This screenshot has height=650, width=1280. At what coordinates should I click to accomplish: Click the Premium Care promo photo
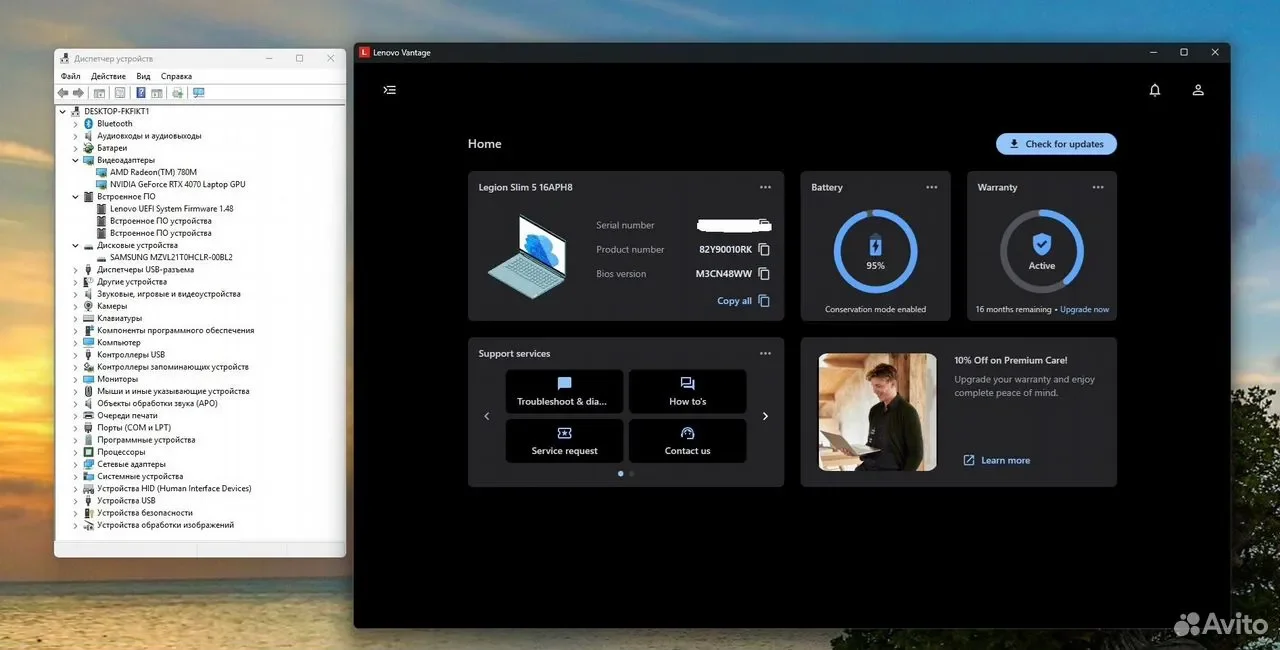pos(877,412)
